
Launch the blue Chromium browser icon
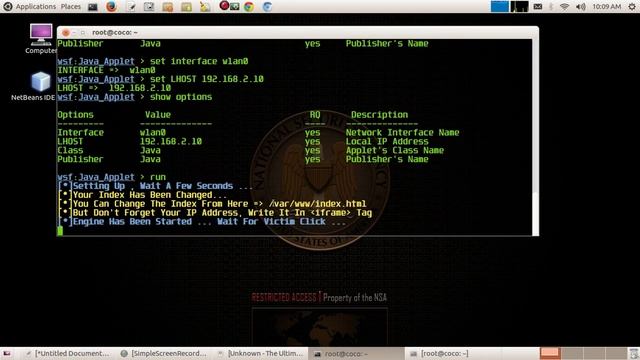[x=267, y=7]
